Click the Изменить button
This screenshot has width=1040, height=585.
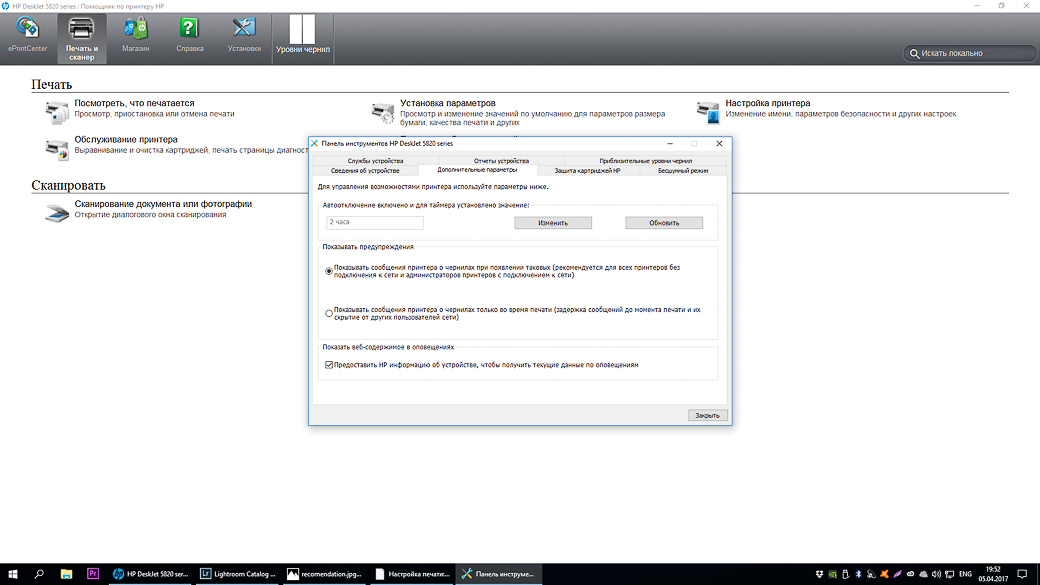[552, 223]
